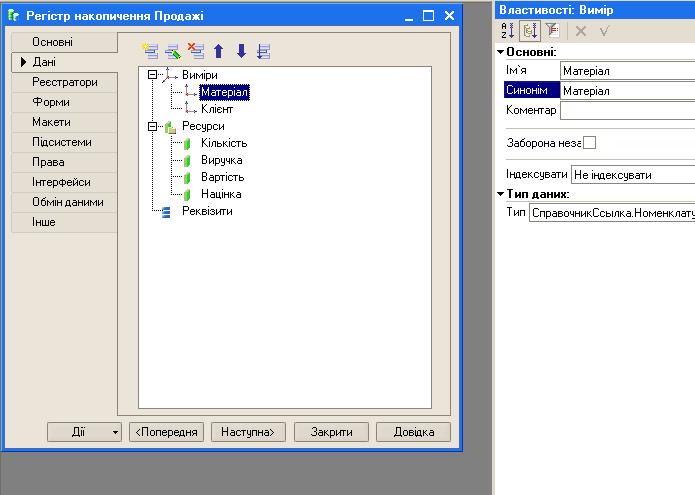Toggle the Заборона незаповнених checkbox
The height and width of the screenshot is (495, 695).
point(589,143)
